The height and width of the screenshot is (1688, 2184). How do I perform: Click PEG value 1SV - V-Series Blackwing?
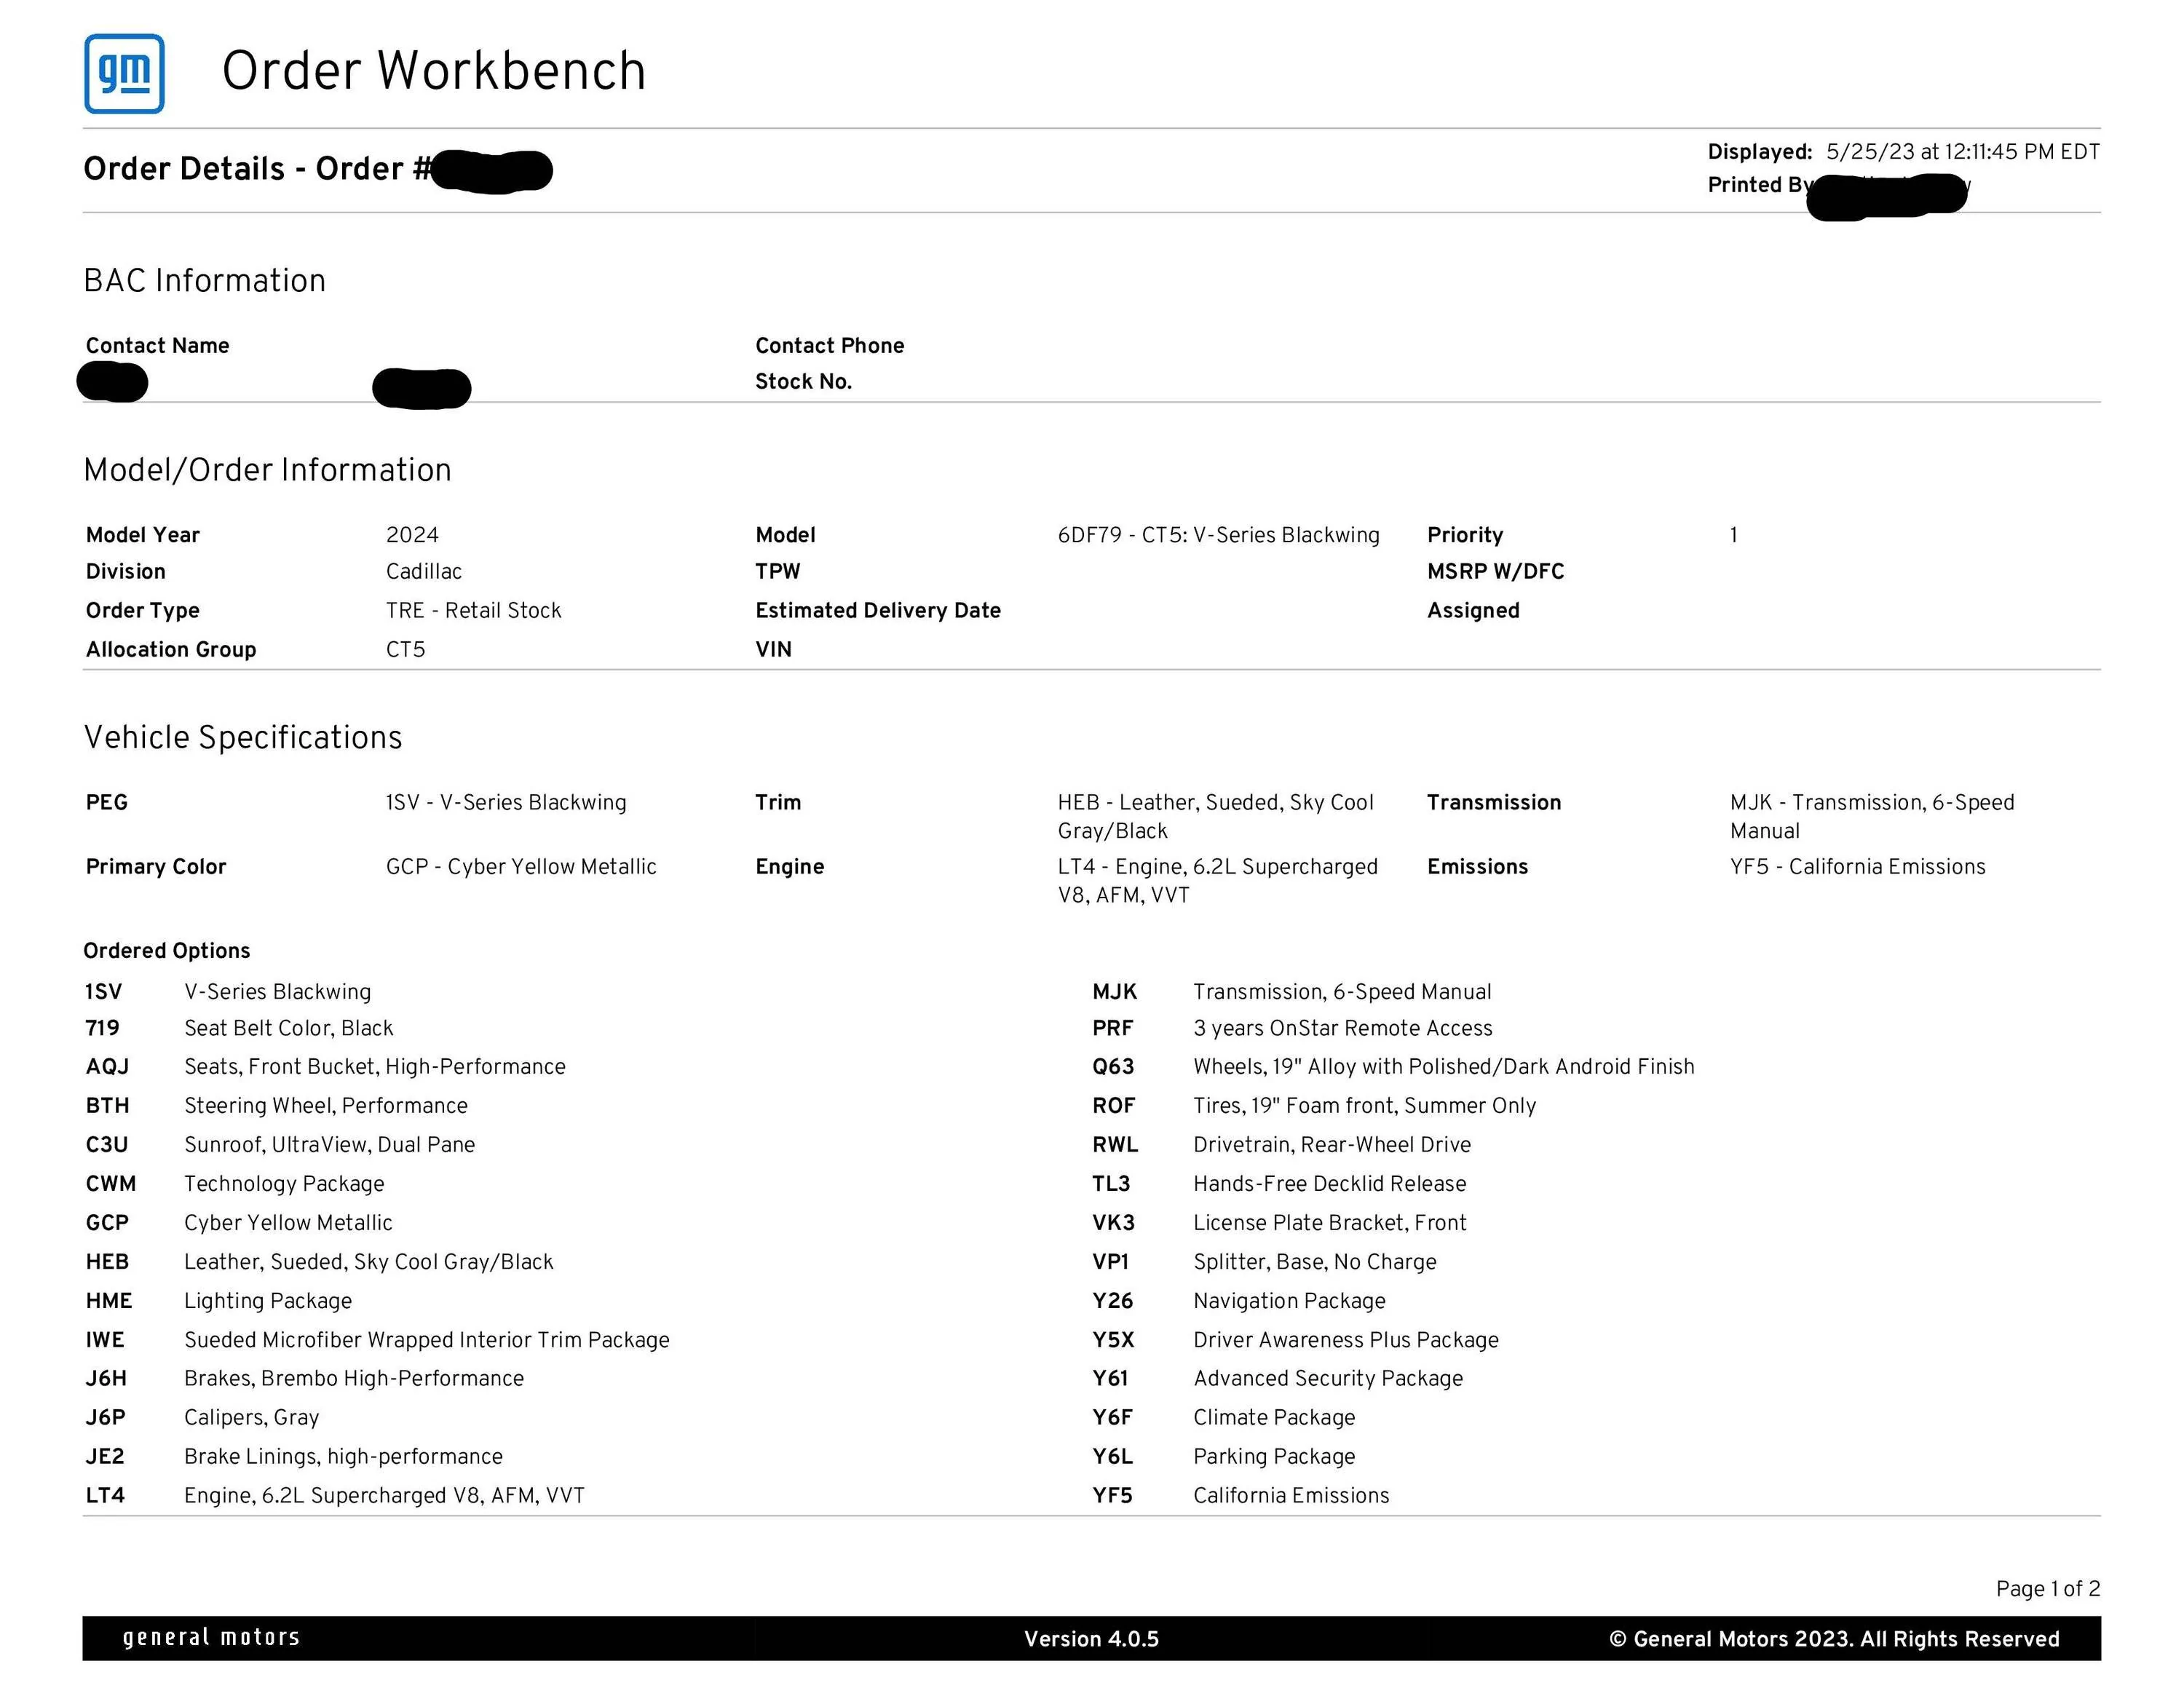tap(506, 803)
